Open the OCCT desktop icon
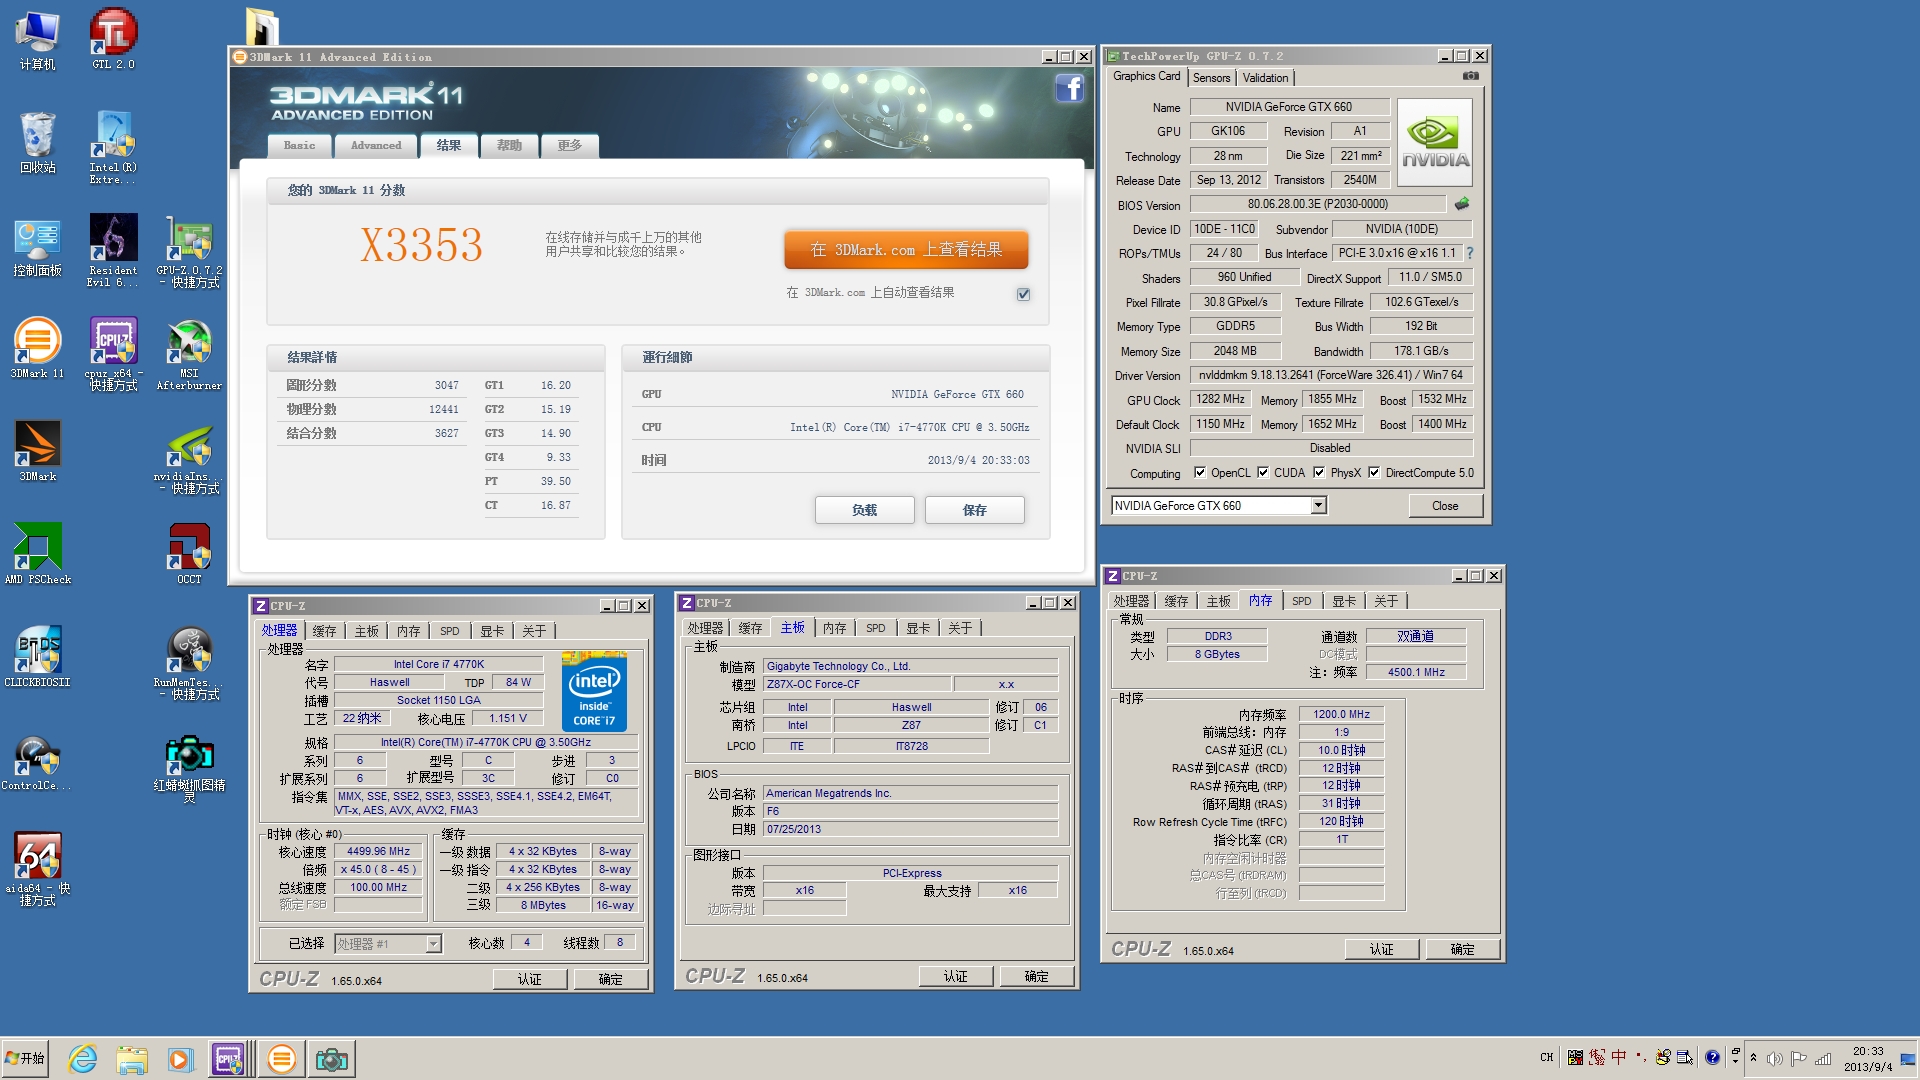This screenshot has height=1080, width=1920. pyautogui.click(x=189, y=554)
